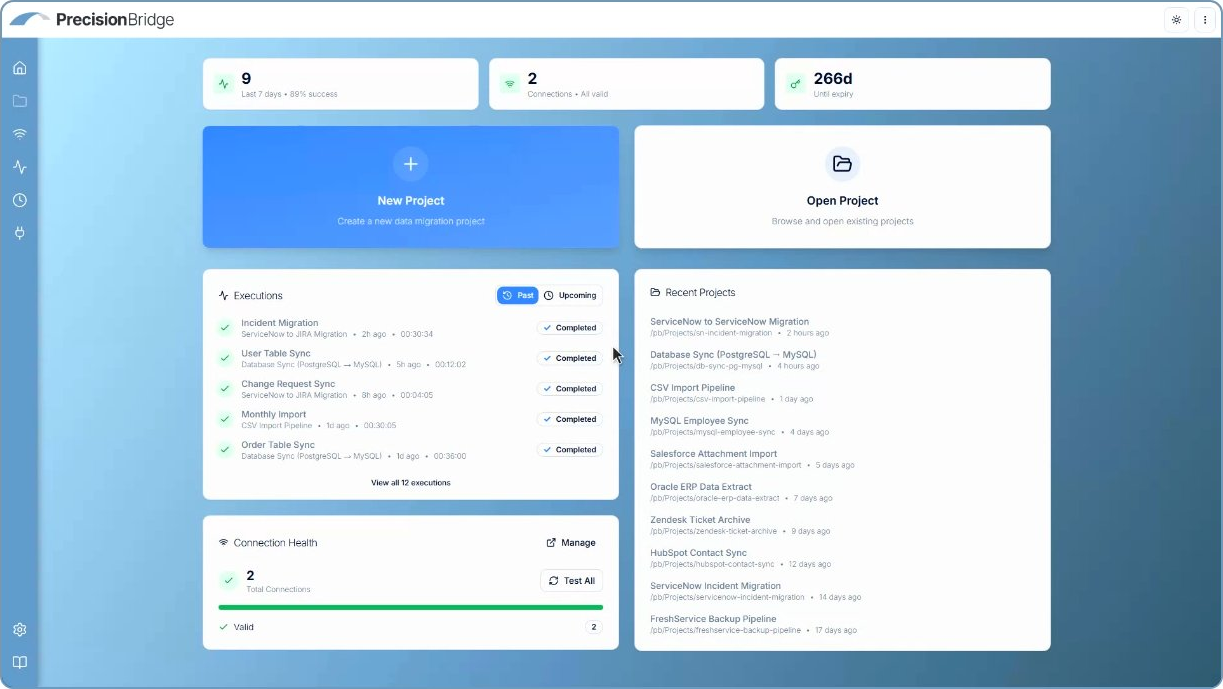Click the Valid connections count badge
The width and height of the screenshot is (1223, 689).
(x=594, y=628)
